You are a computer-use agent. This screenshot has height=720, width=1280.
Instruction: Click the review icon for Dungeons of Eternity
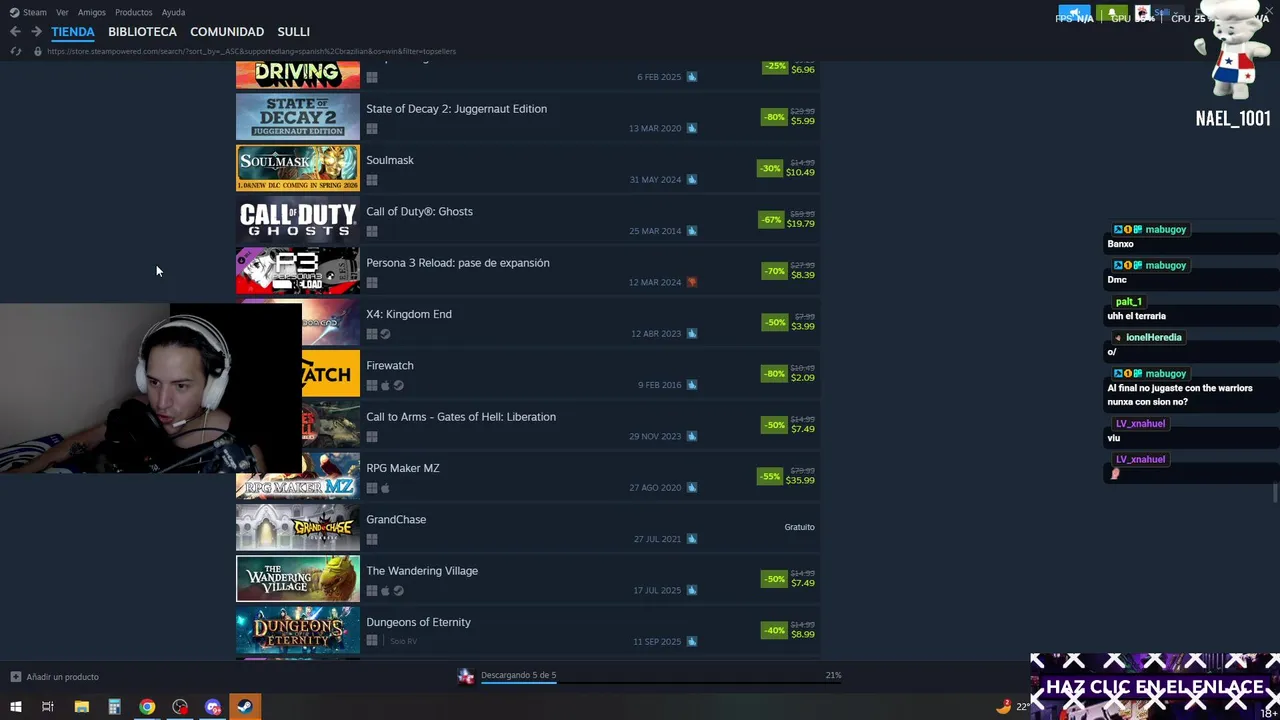click(x=692, y=642)
